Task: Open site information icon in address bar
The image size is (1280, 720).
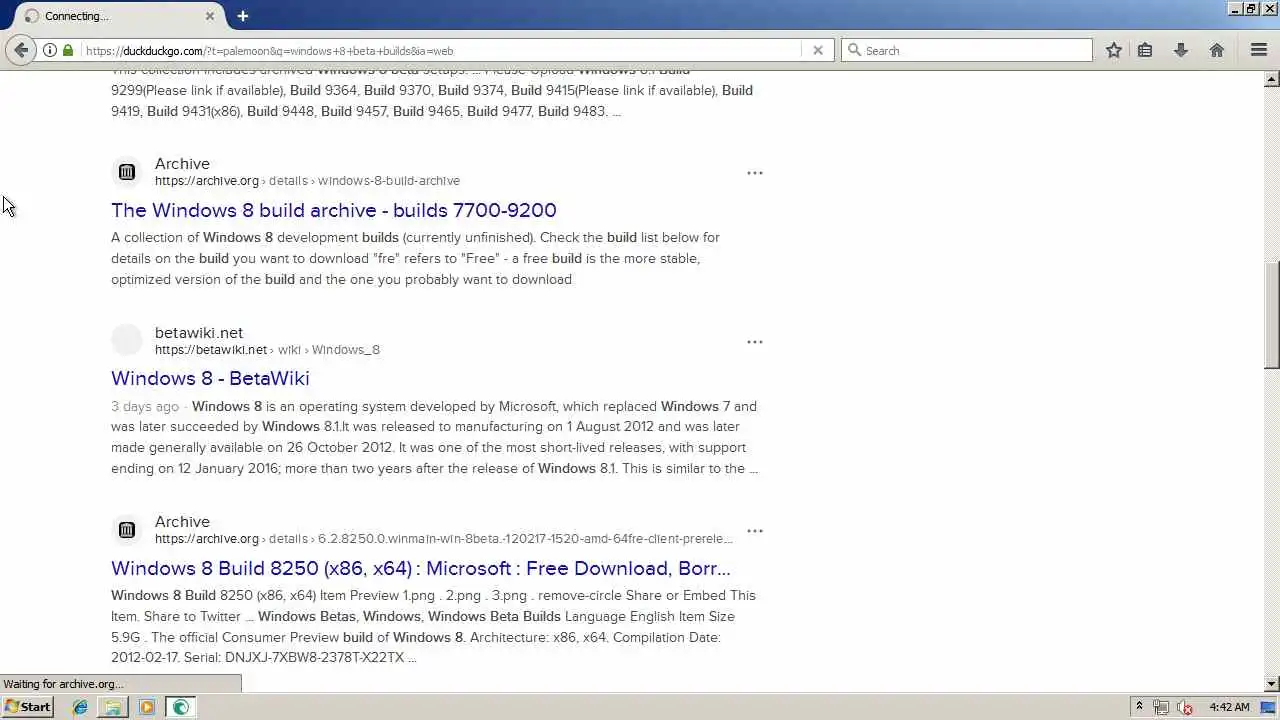Action: [50, 50]
